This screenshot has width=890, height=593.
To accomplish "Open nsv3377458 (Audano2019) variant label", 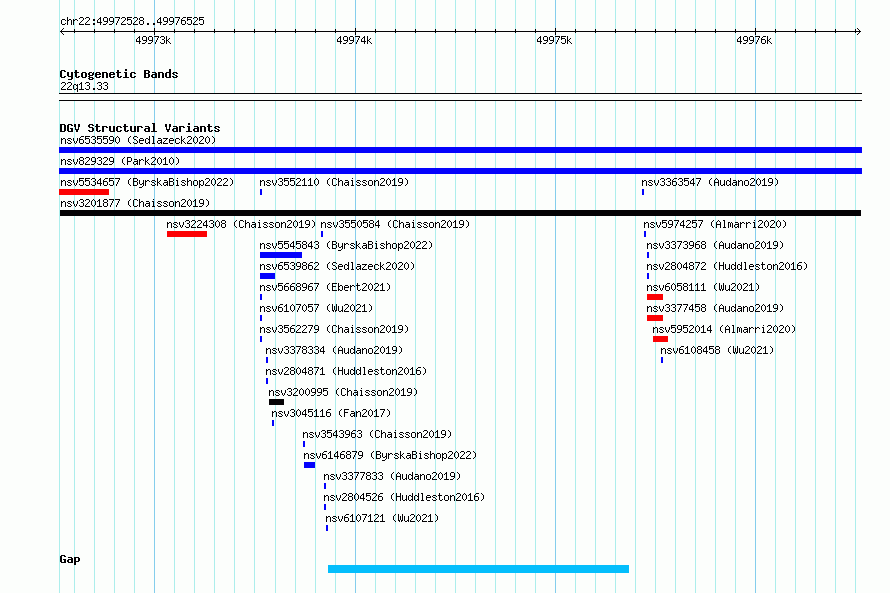I will point(715,308).
